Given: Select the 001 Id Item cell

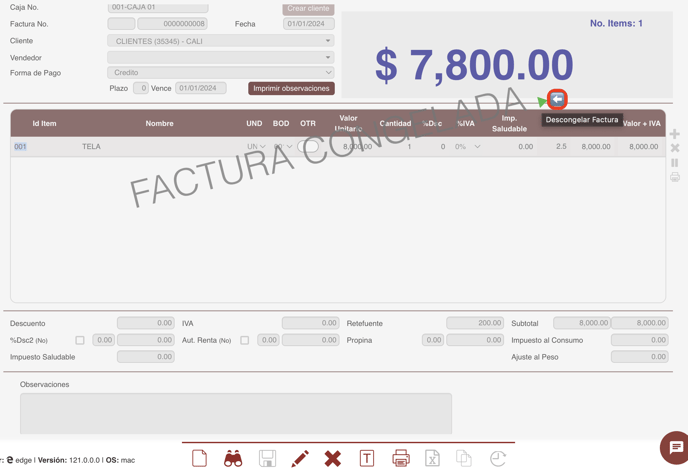Looking at the screenshot, I should tap(20, 147).
